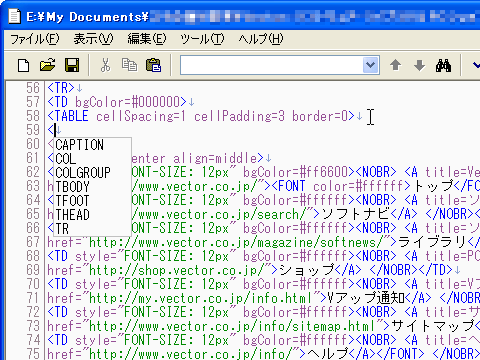Save the document with the floppy icon
The image size is (480, 360).
pos(72,65)
